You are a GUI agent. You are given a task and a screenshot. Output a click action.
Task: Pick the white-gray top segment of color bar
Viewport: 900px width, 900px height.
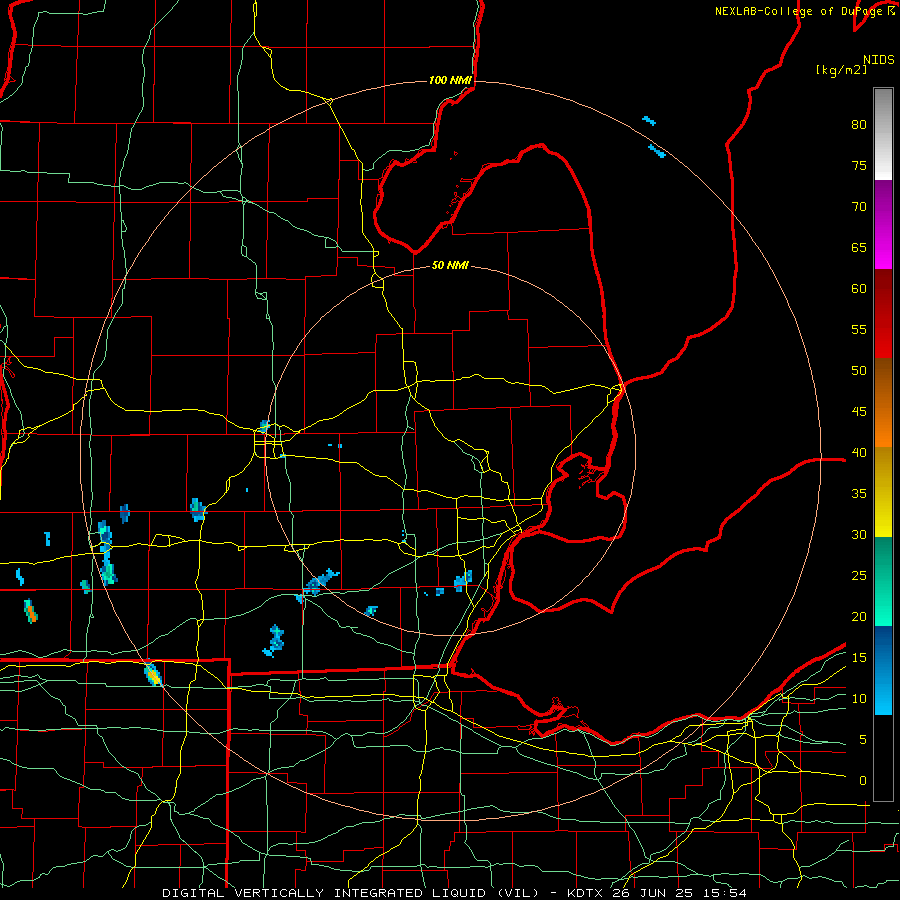pos(883,134)
